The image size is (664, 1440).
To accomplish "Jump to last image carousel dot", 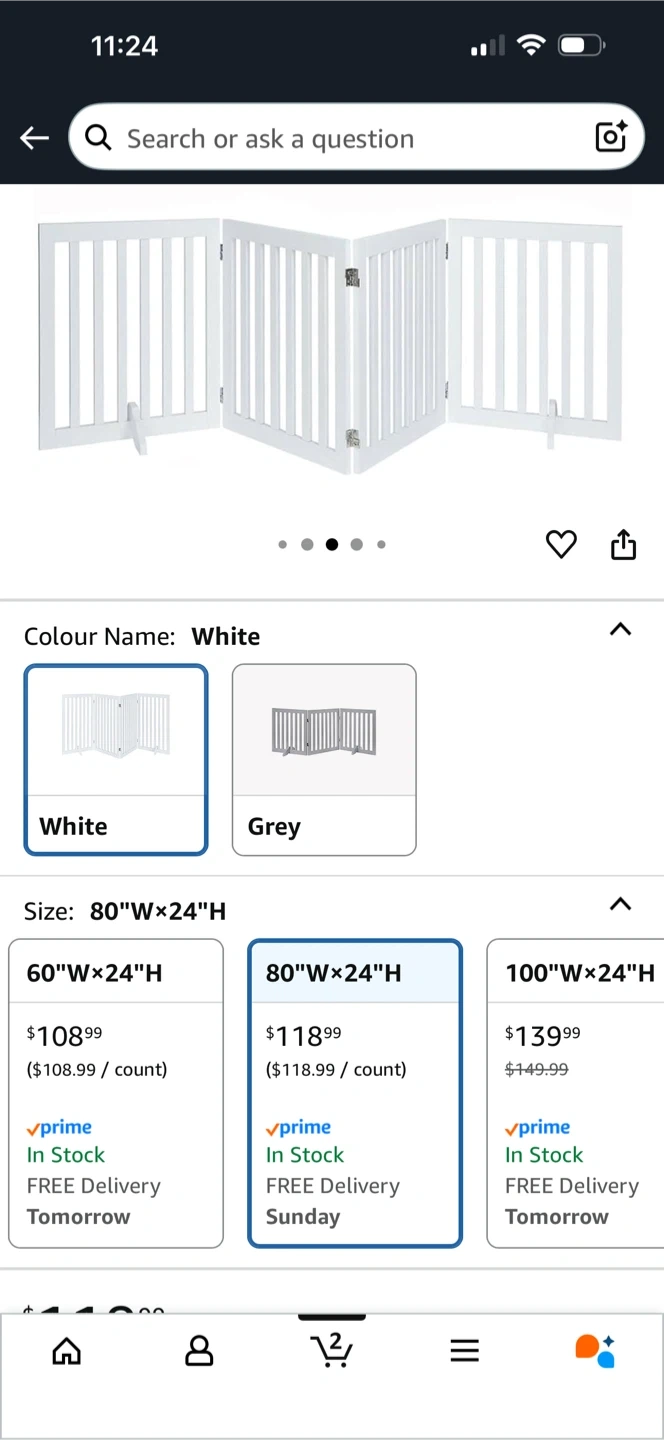I will pyautogui.click(x=381, y=545).
